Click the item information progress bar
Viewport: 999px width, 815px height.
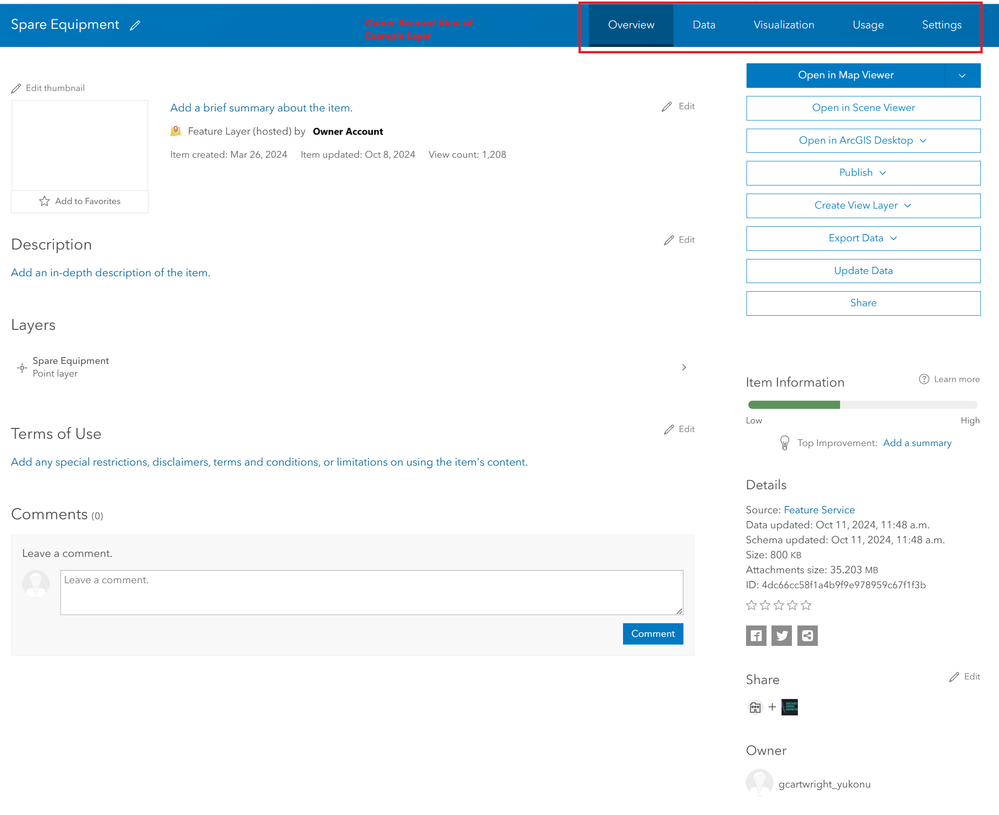pos(863,405)
